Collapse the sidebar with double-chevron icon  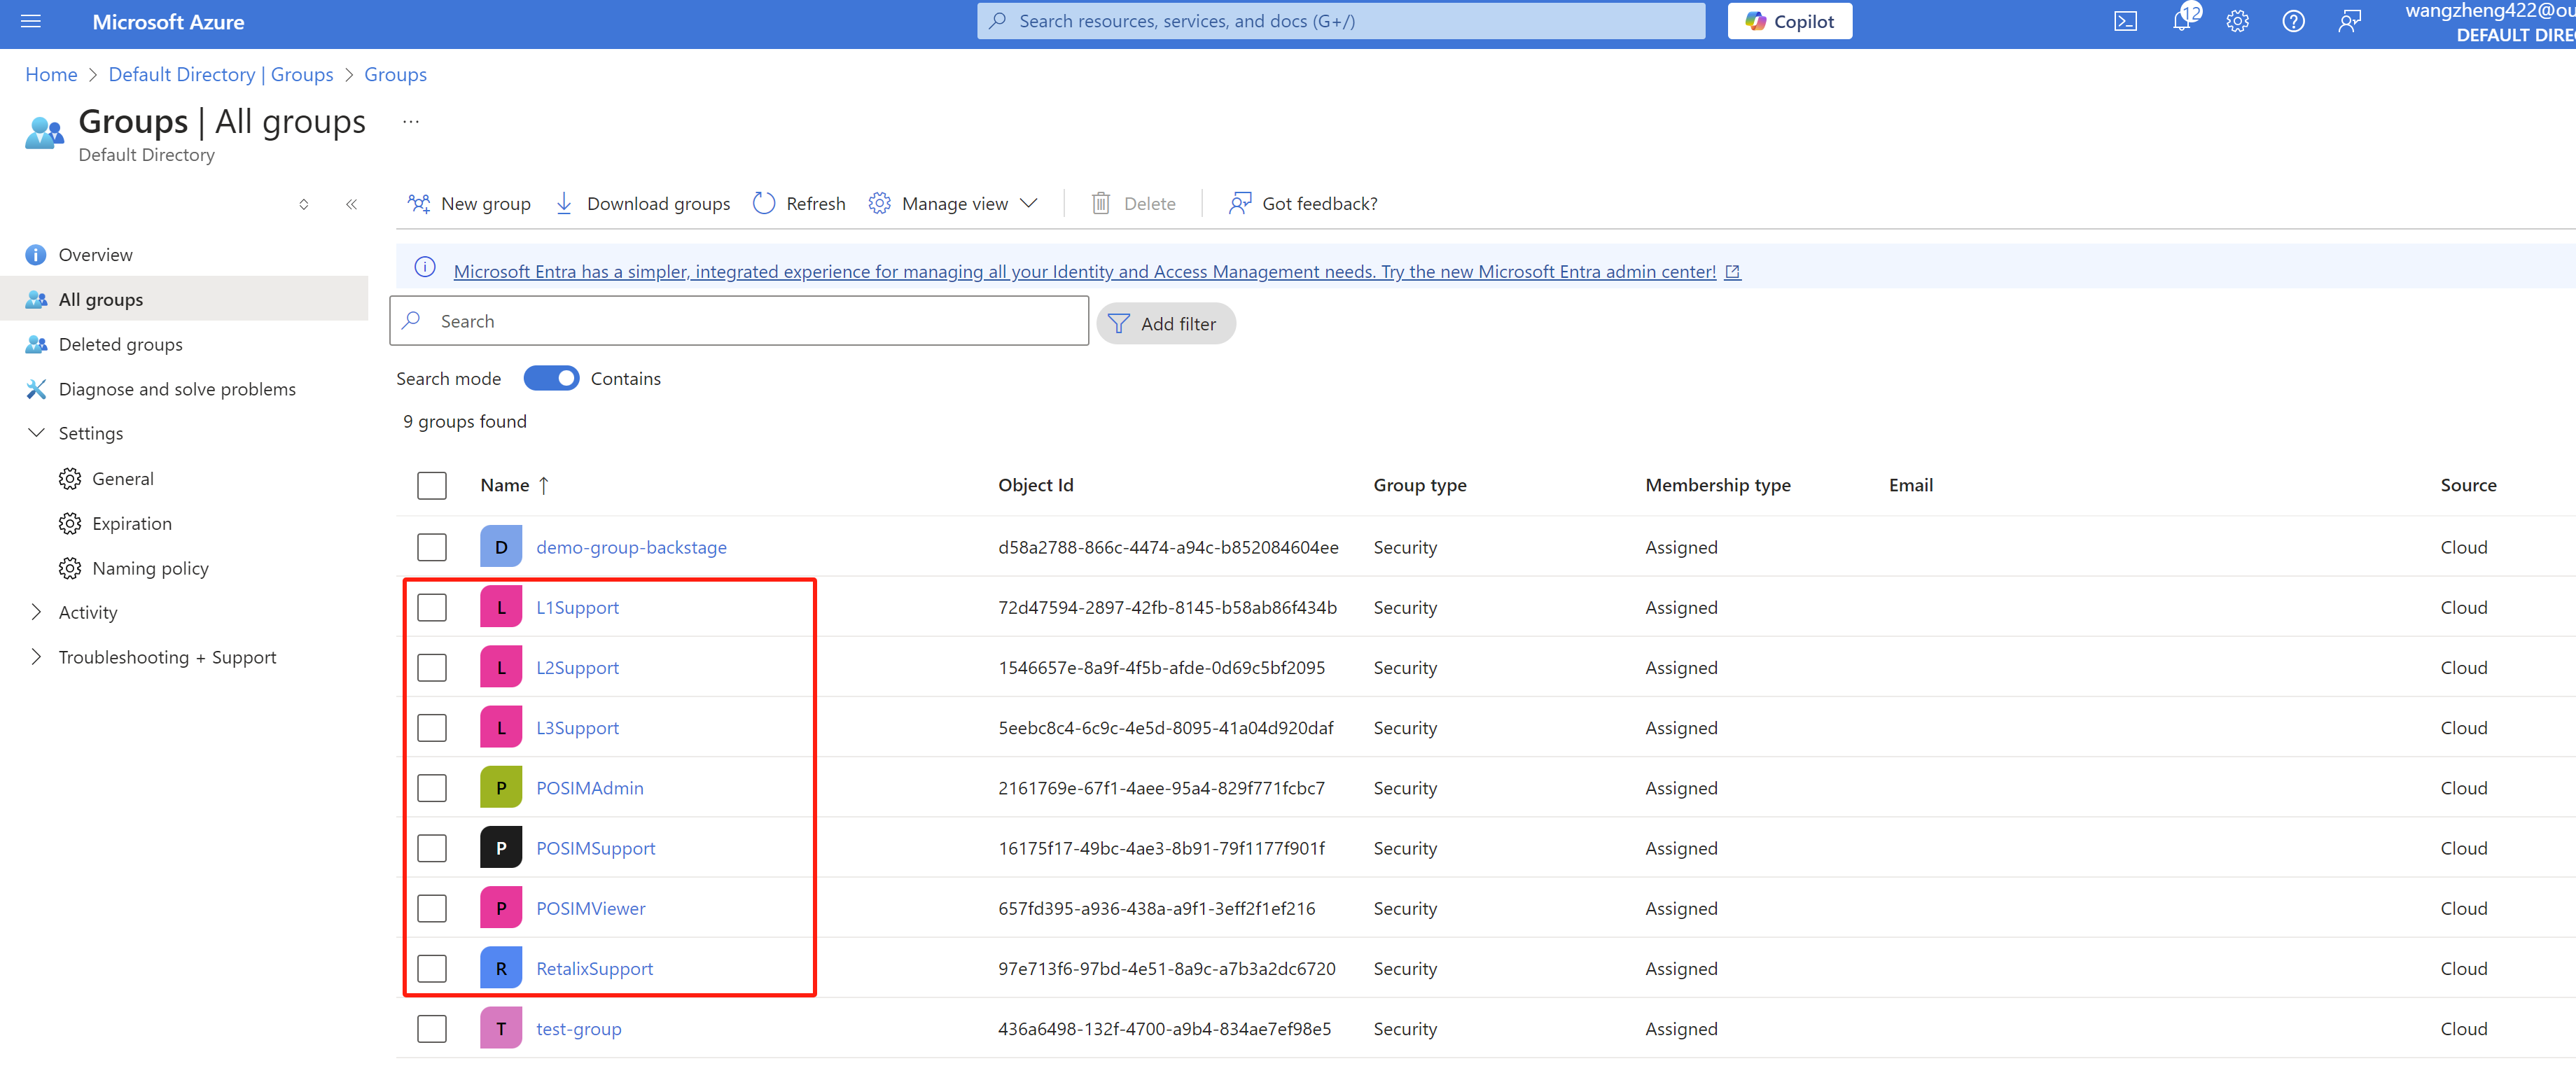(351, 204)
